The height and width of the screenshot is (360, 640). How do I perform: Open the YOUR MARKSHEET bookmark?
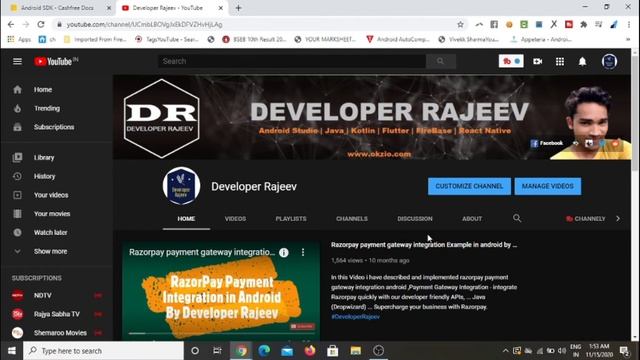[x=325, y=39]
